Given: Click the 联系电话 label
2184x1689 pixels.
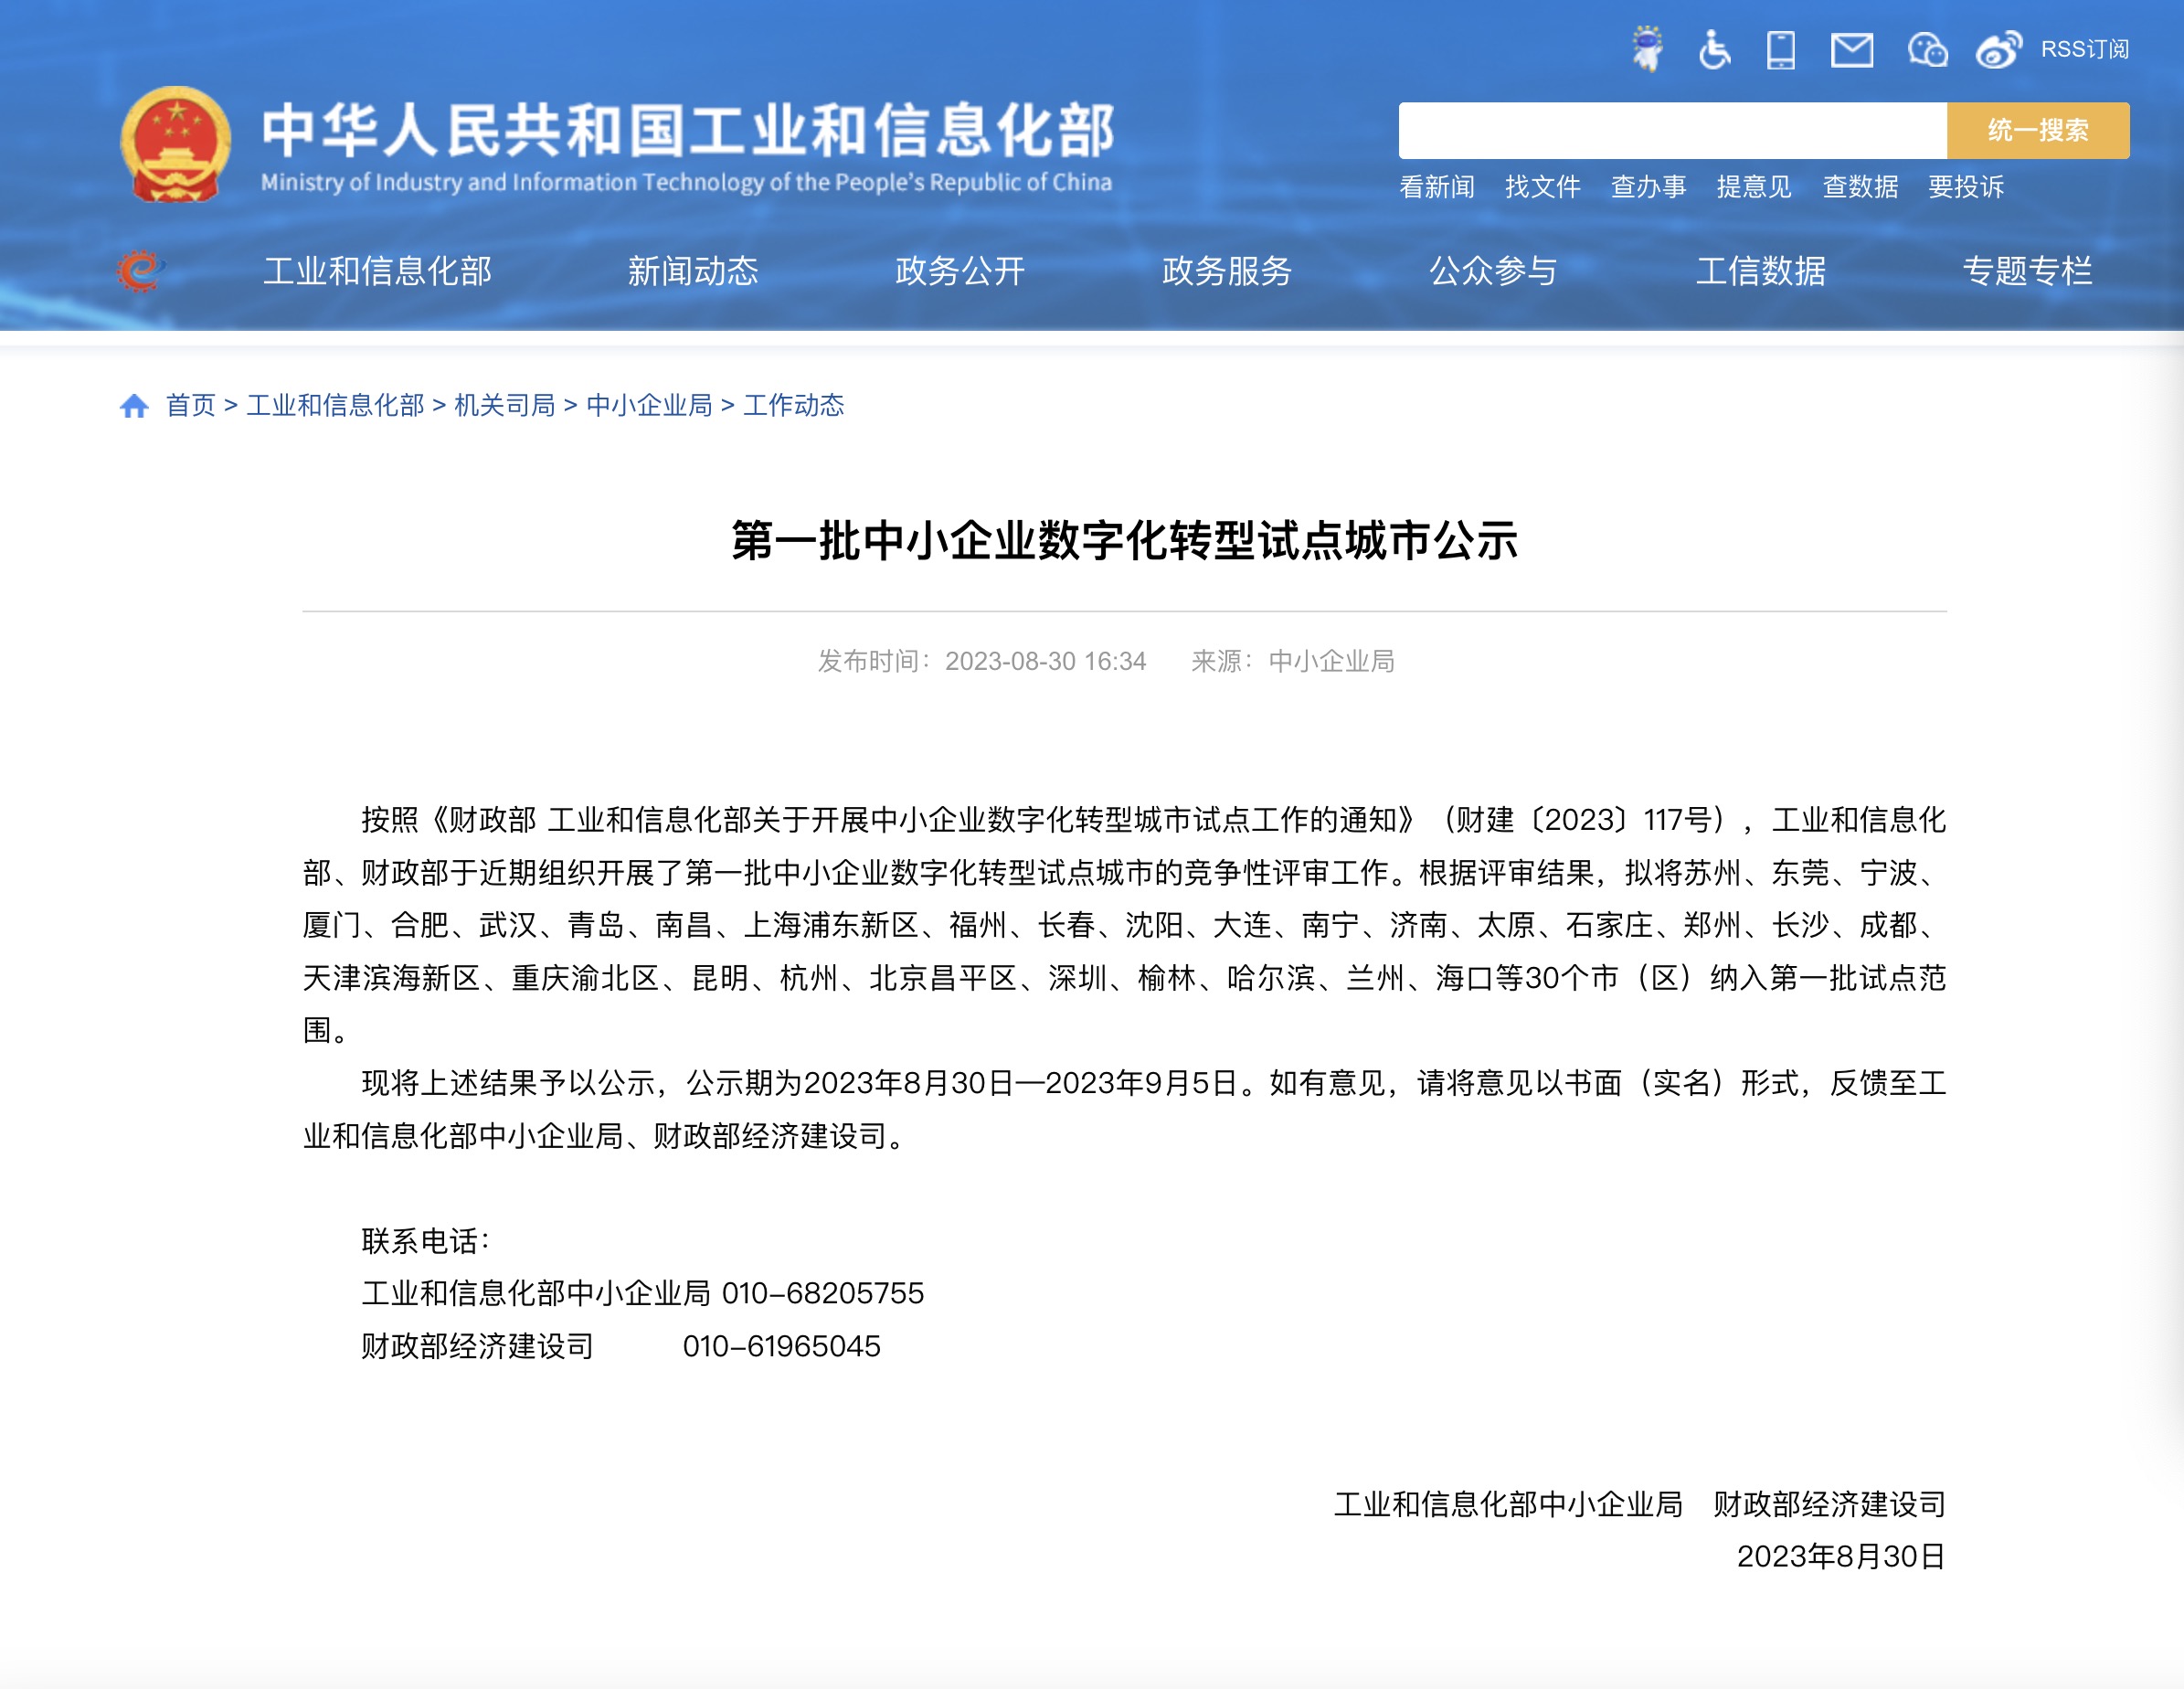Looking at the screenshot, I should [x=425, y=1241].
